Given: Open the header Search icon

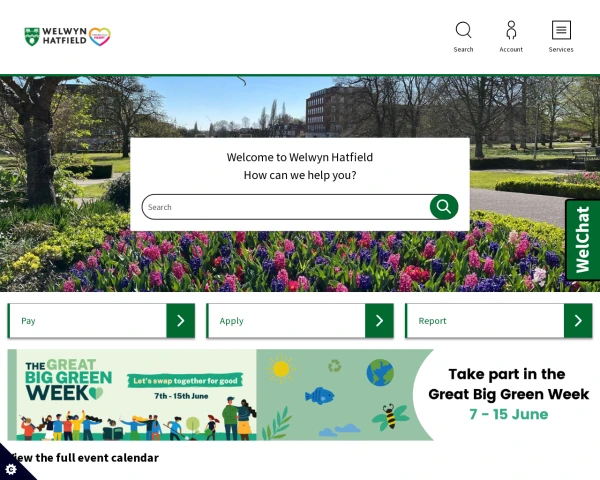Looking at the screenshot, I should 463,37.
